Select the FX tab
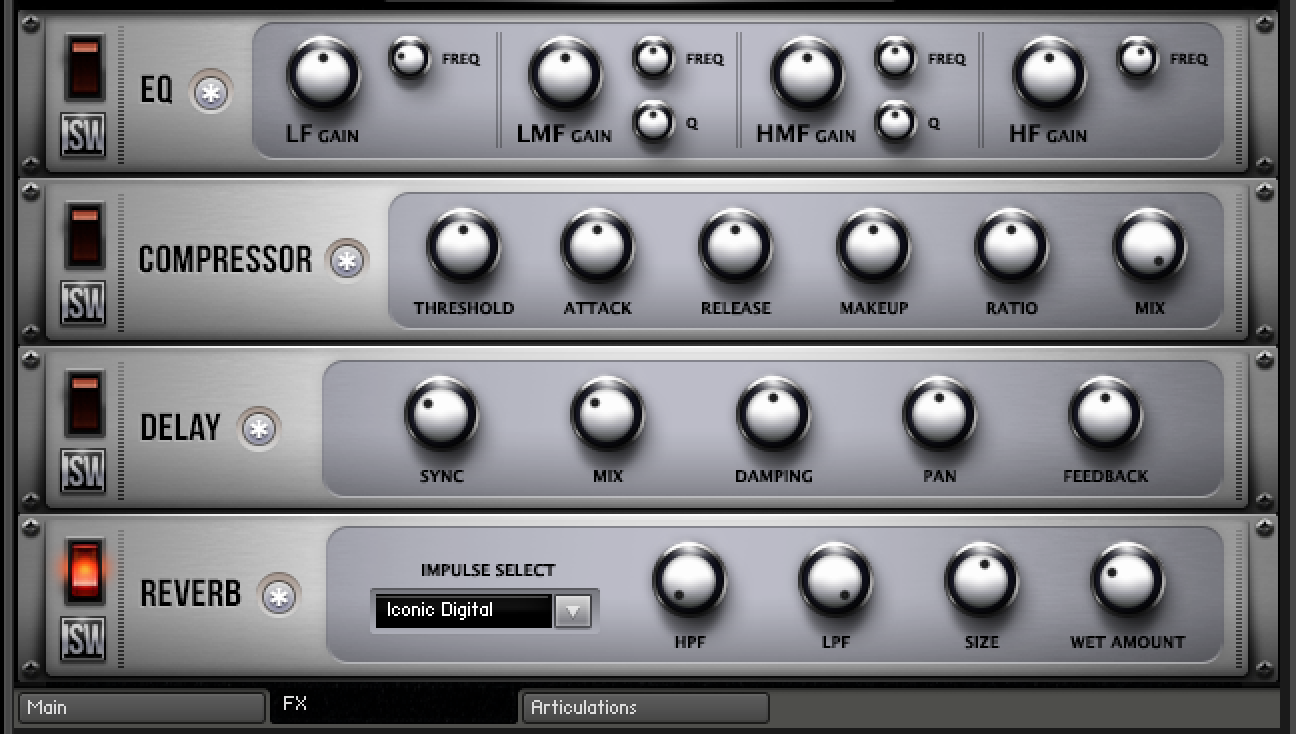Screen dimensions: 1296x734 pos(393,703)
